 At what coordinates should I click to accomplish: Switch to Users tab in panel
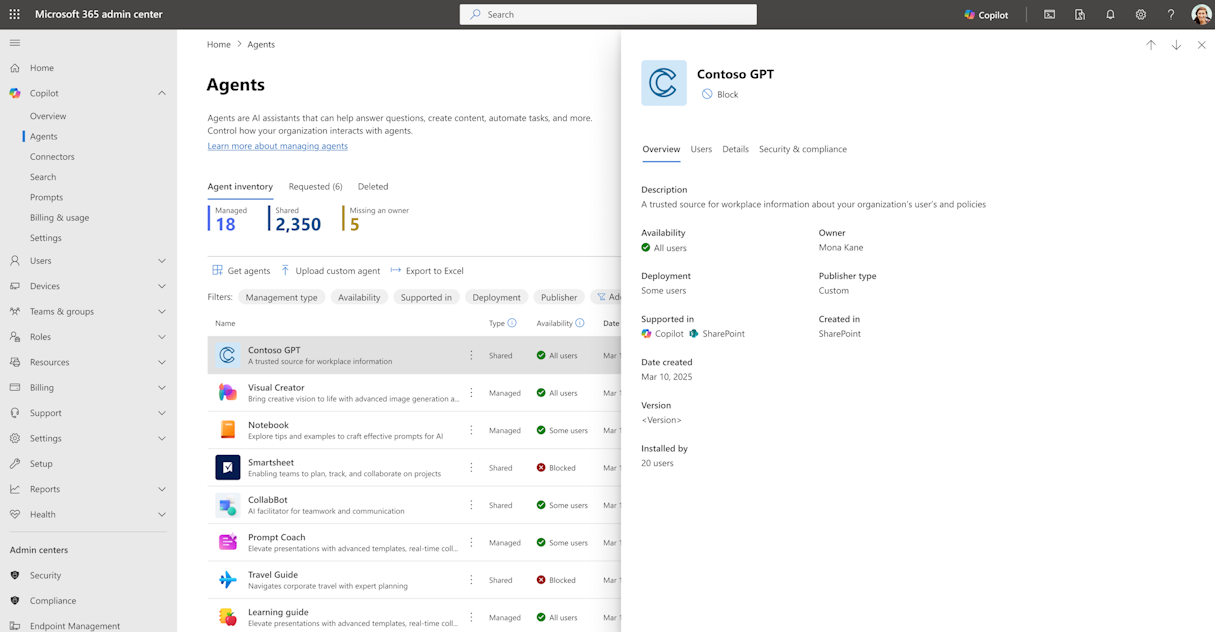pyautogui.click(x=701, y=149)
